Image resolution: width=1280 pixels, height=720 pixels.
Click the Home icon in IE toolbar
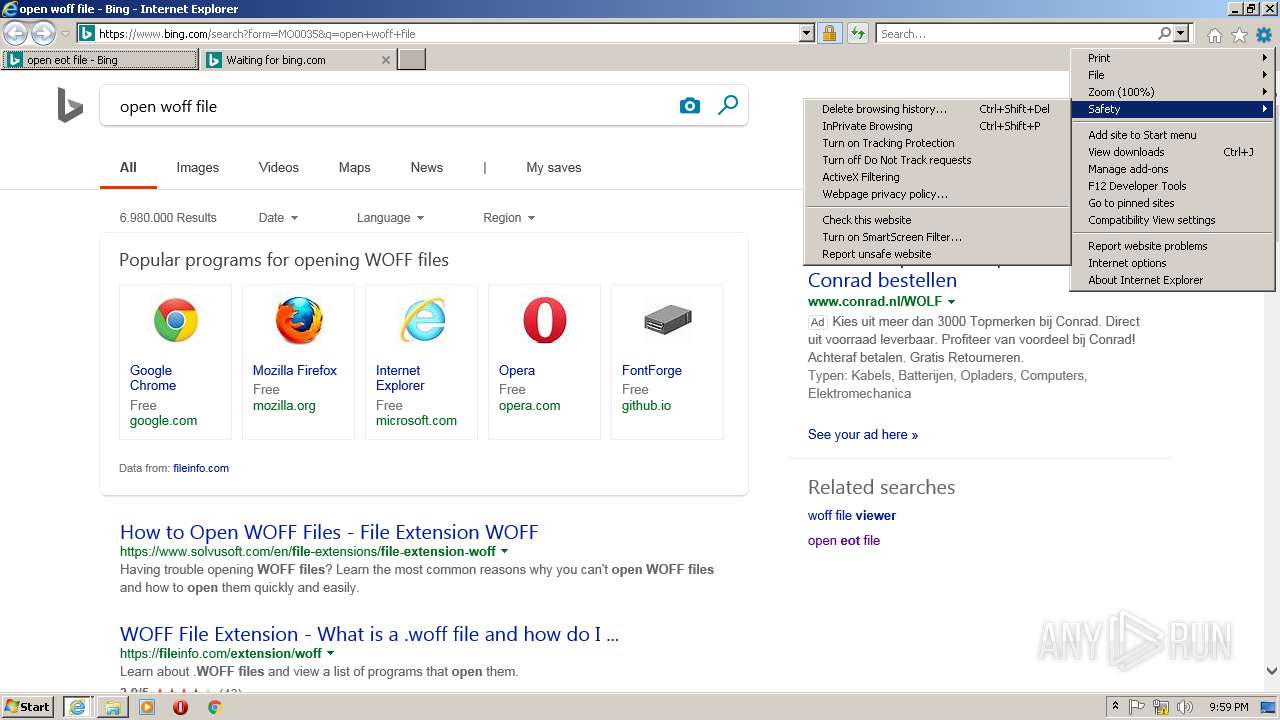click(x=1214, y=35)
